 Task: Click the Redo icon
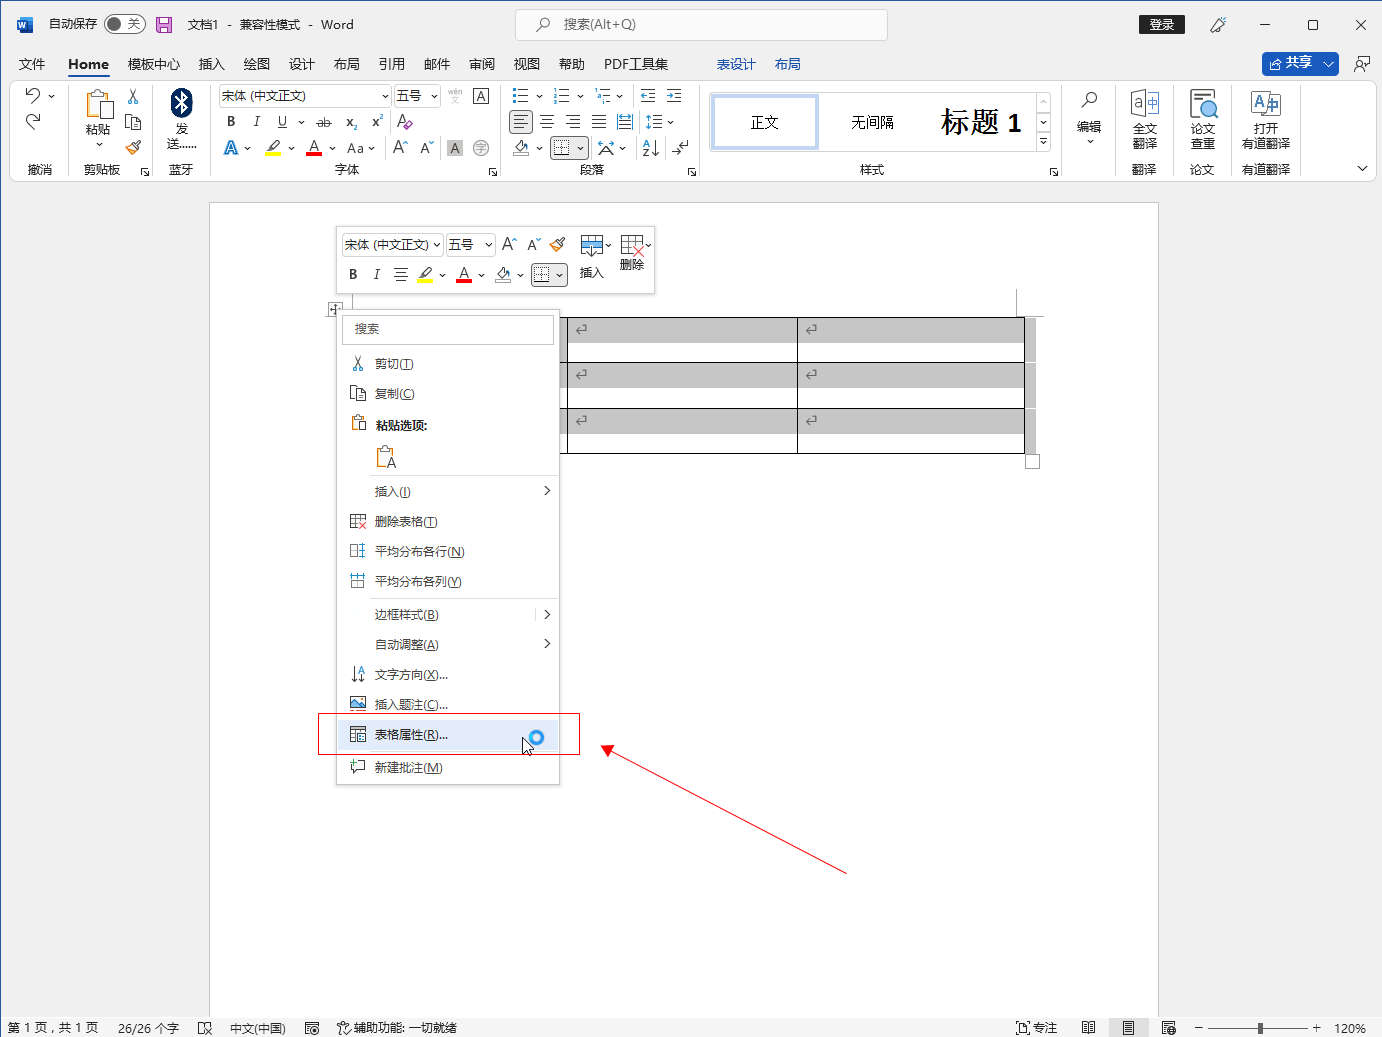pos(33,121)
